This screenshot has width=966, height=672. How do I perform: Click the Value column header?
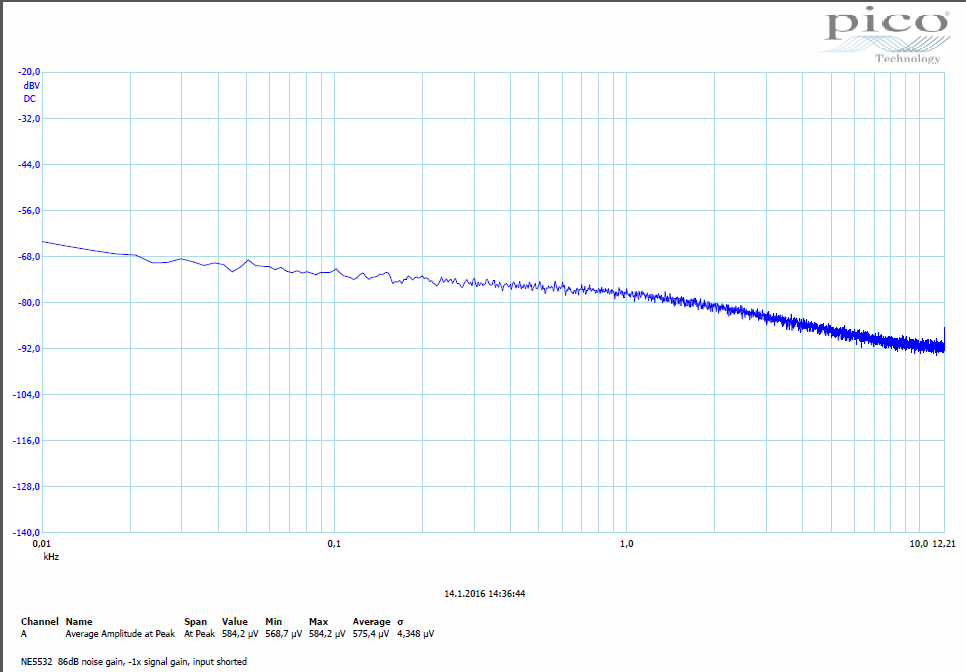[x=235, y=621]
